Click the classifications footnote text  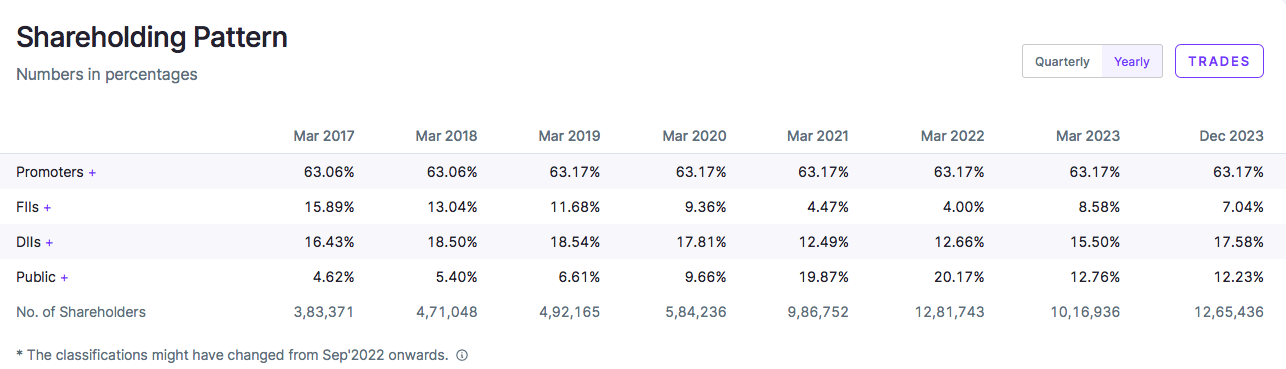pos(232,355)
